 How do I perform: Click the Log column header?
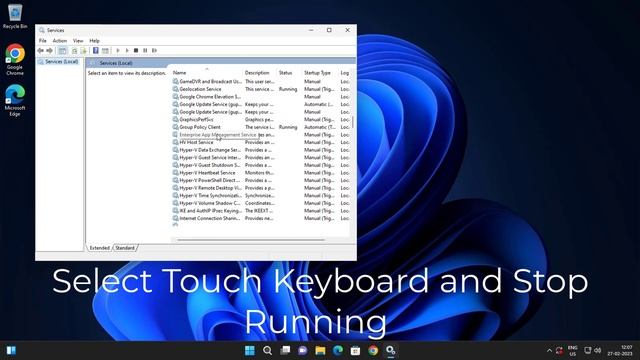[344, 73]
